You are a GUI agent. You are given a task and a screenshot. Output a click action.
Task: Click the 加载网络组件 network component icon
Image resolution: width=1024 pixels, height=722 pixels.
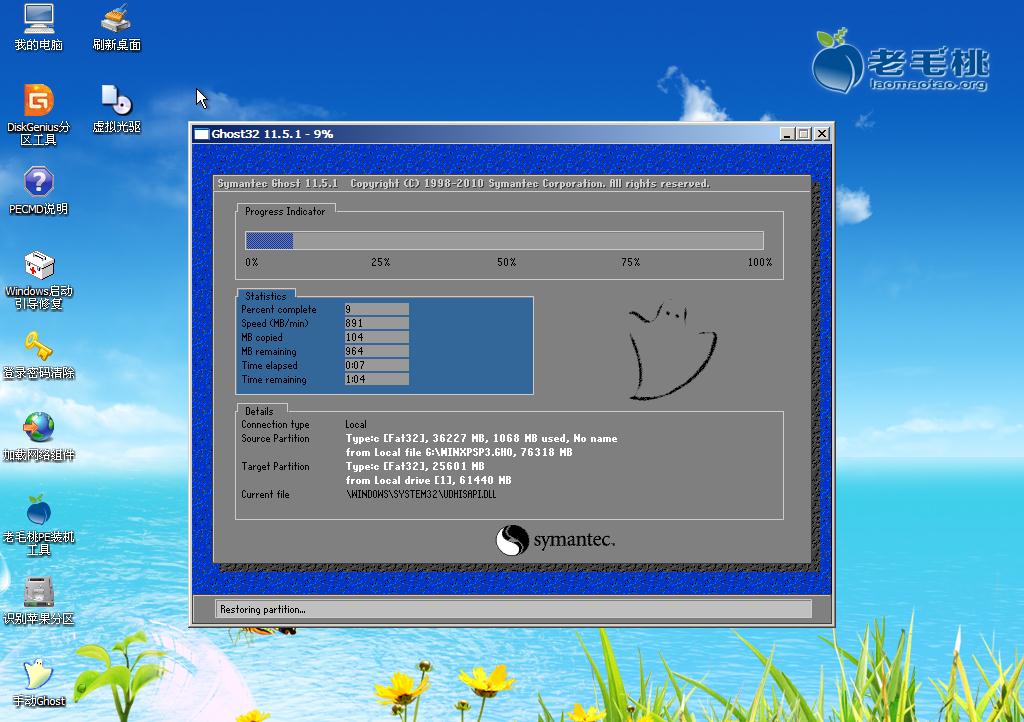pyautogui.click(x=38, y=429)
